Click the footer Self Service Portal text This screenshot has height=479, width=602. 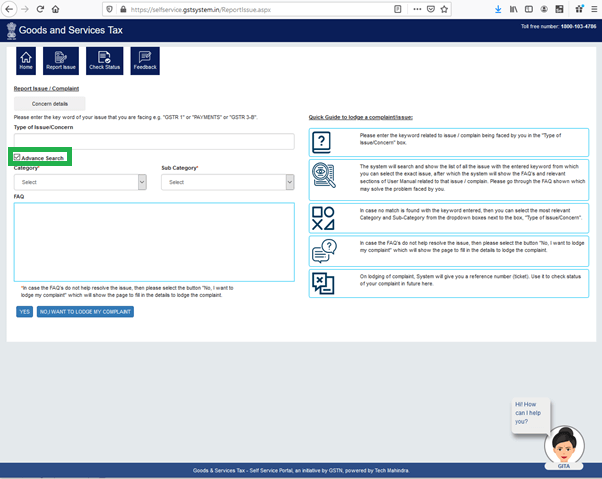tap(301, 471)
